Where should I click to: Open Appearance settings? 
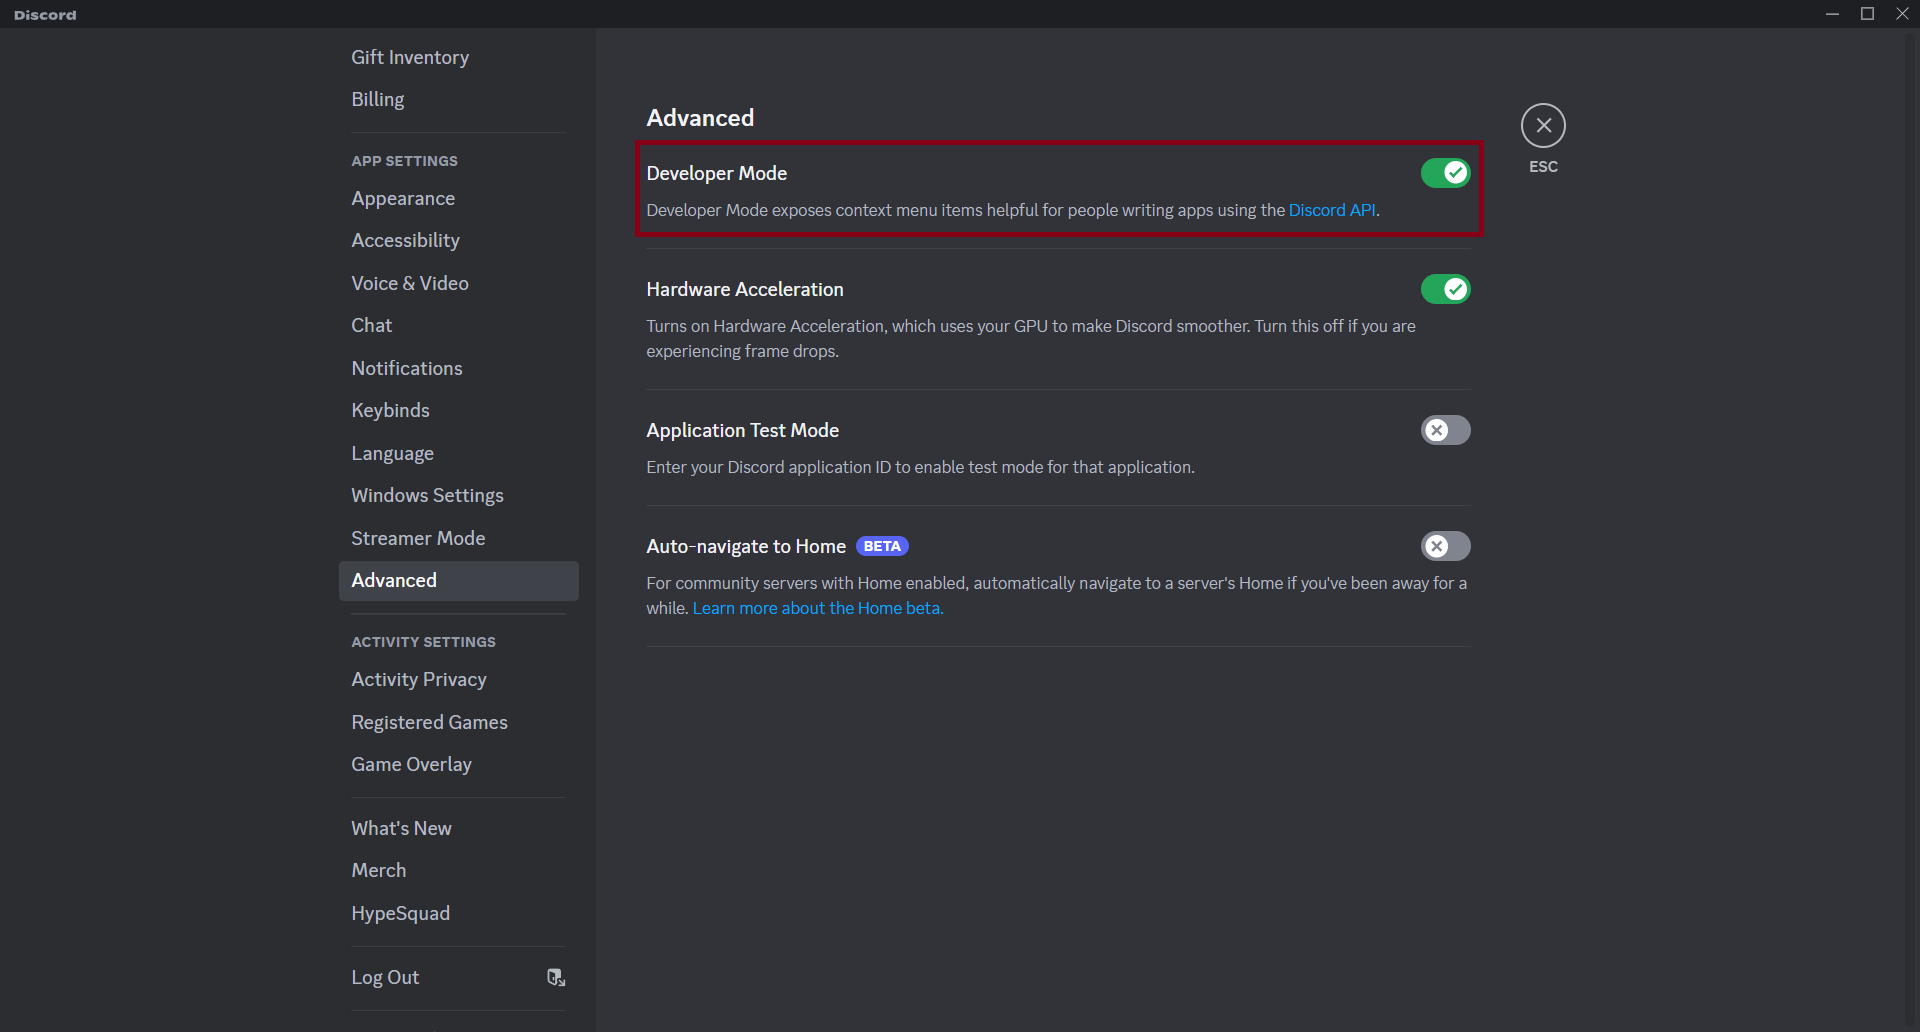(403, 198)
